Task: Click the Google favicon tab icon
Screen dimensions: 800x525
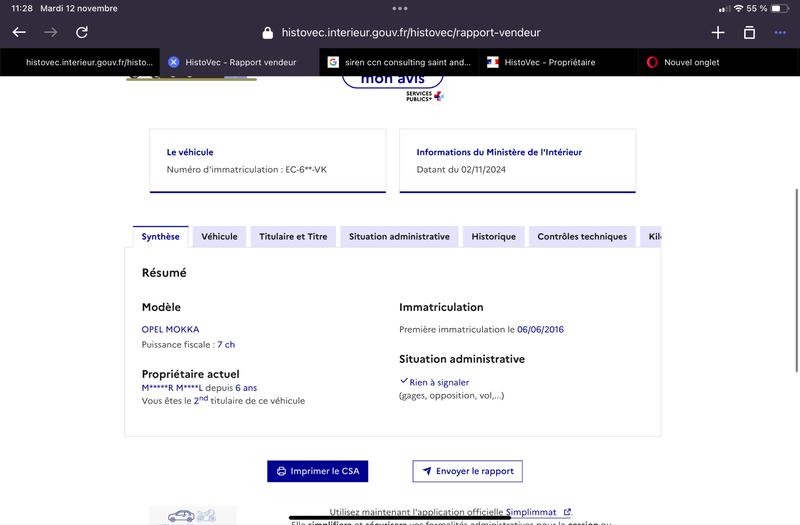Action: pos(333,62)
